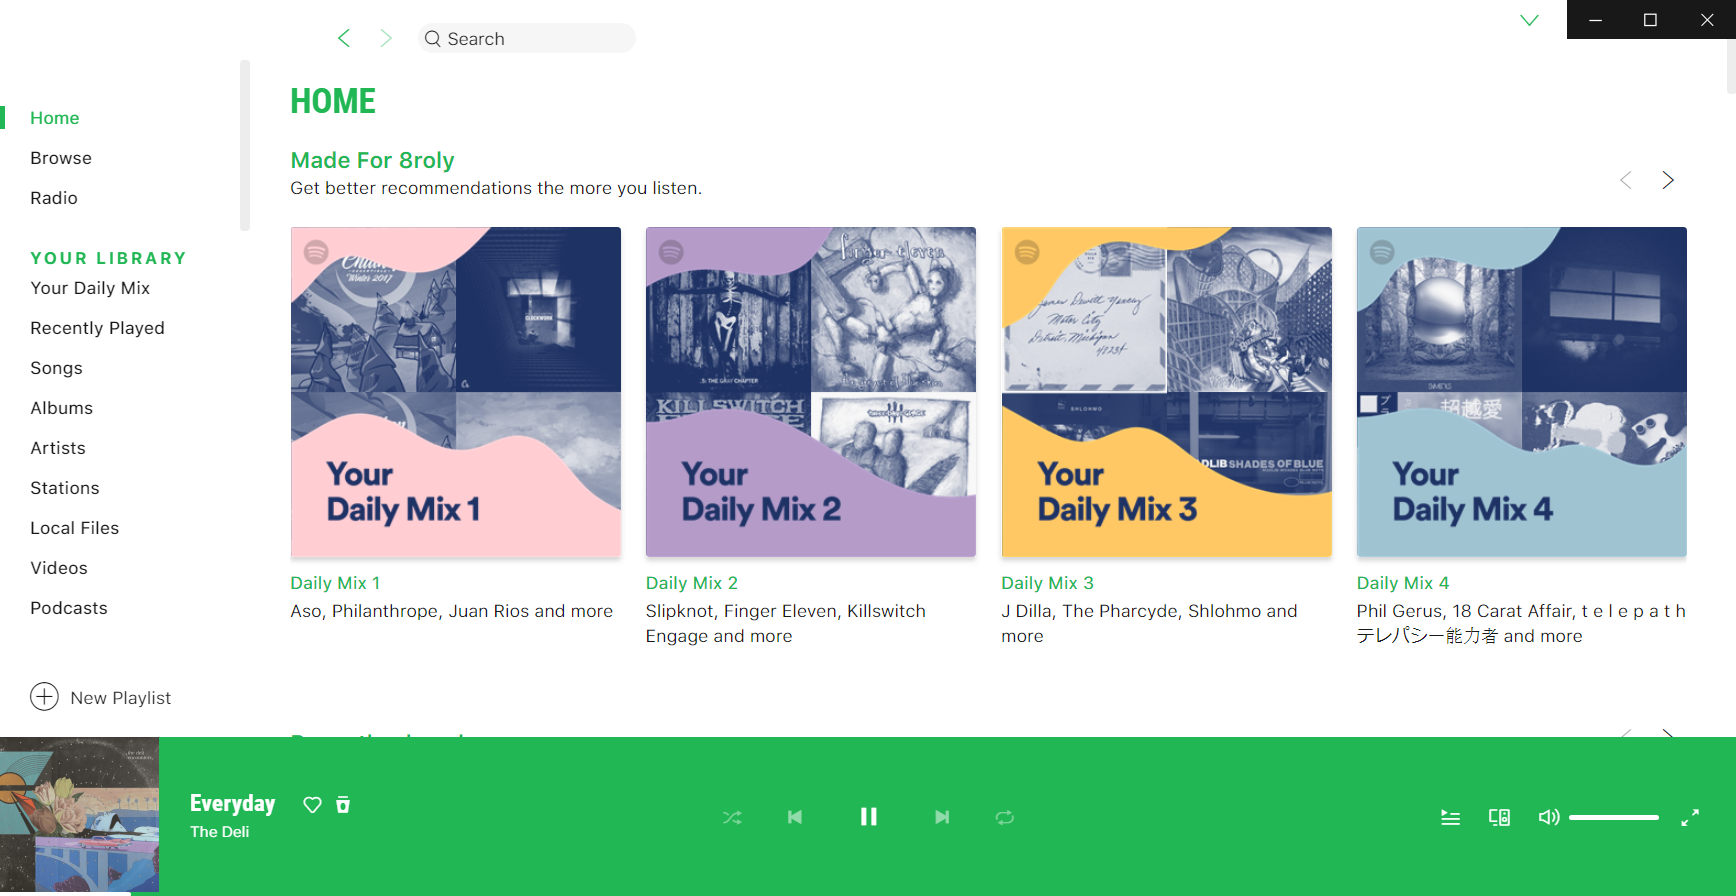This screenshot has width=1736, height=896.
Task: Click Daily Mix 3 artists description
Action: tap(1150, 624)
